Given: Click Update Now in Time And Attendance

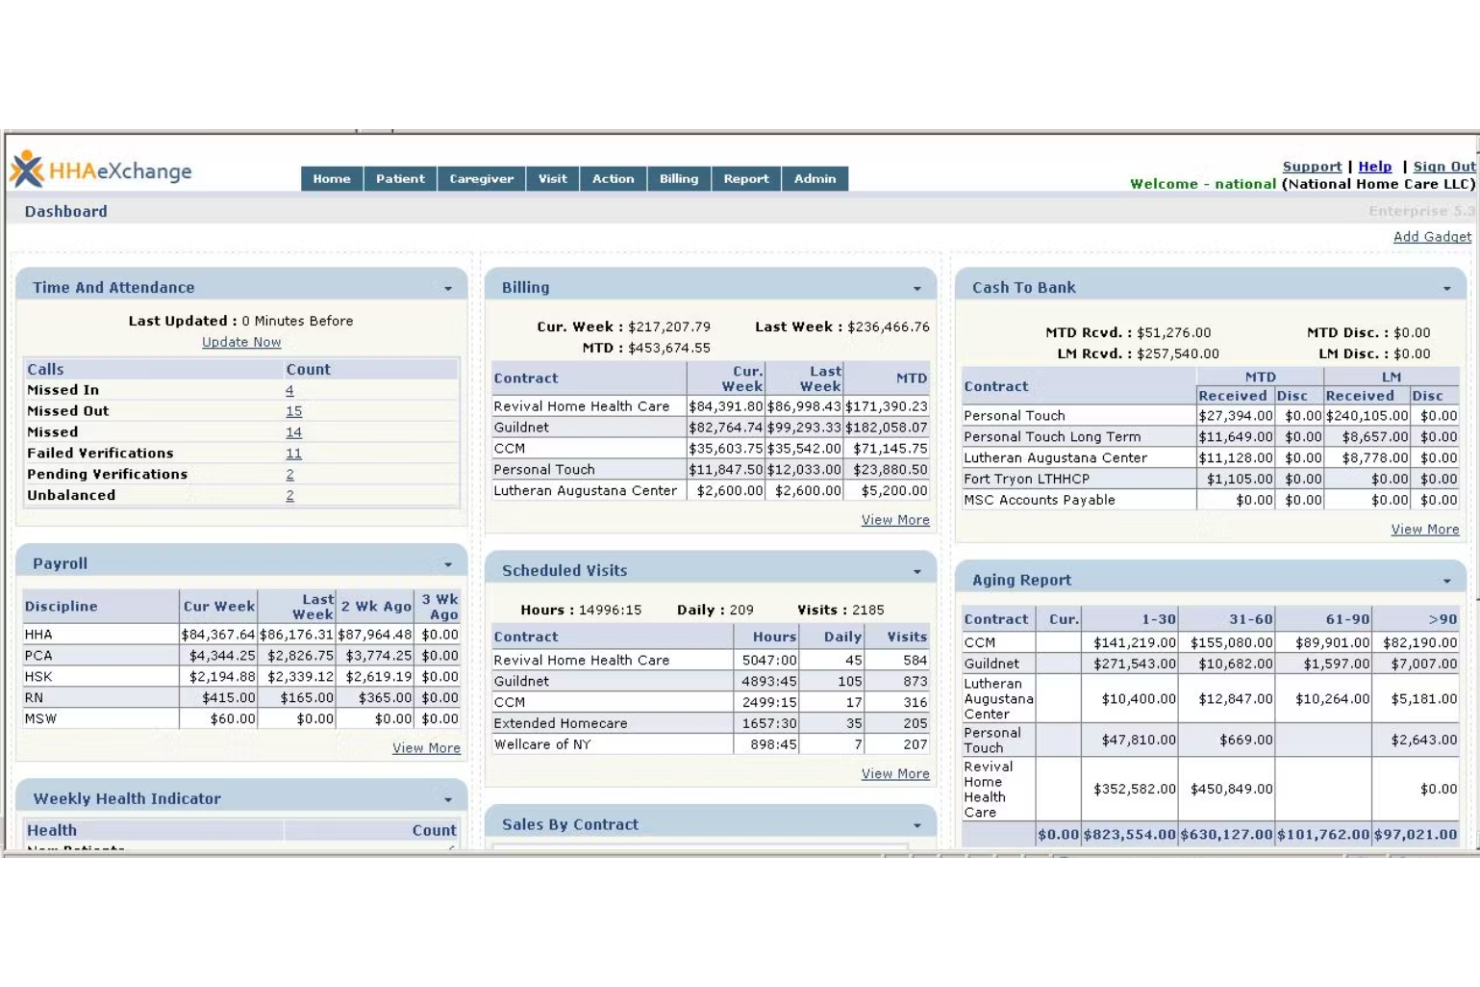Looking at the screenshot, I should [x=241, y=342].
